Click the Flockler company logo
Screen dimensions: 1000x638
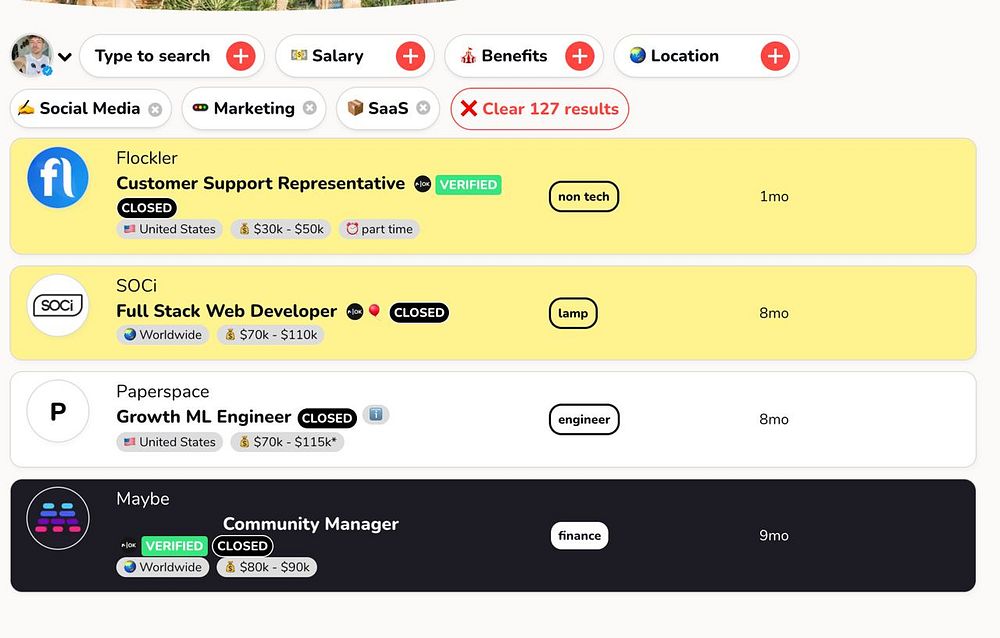point(58,177)
